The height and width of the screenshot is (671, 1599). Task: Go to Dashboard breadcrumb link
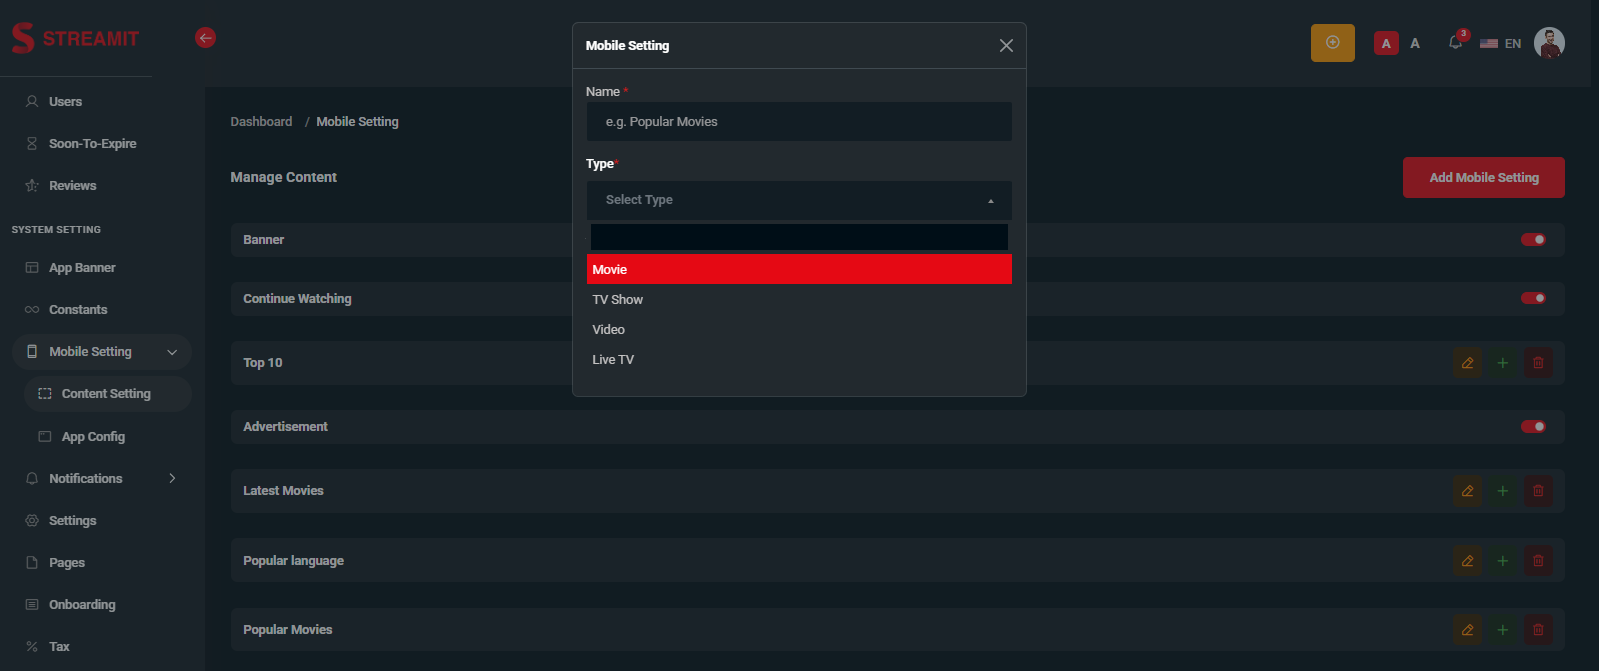tap(261, 122)
